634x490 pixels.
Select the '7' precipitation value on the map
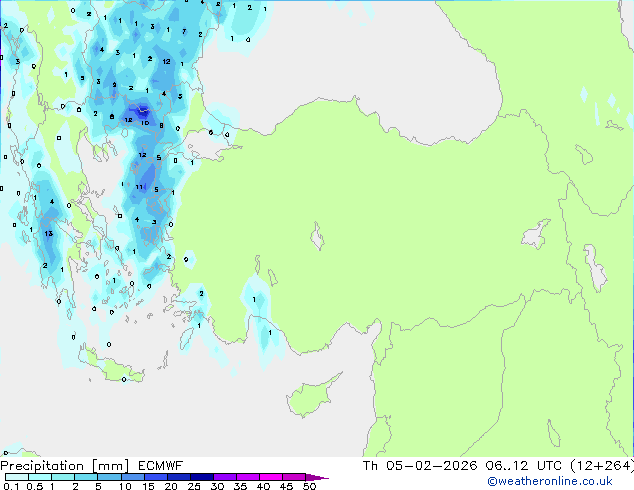pos(184,31)
